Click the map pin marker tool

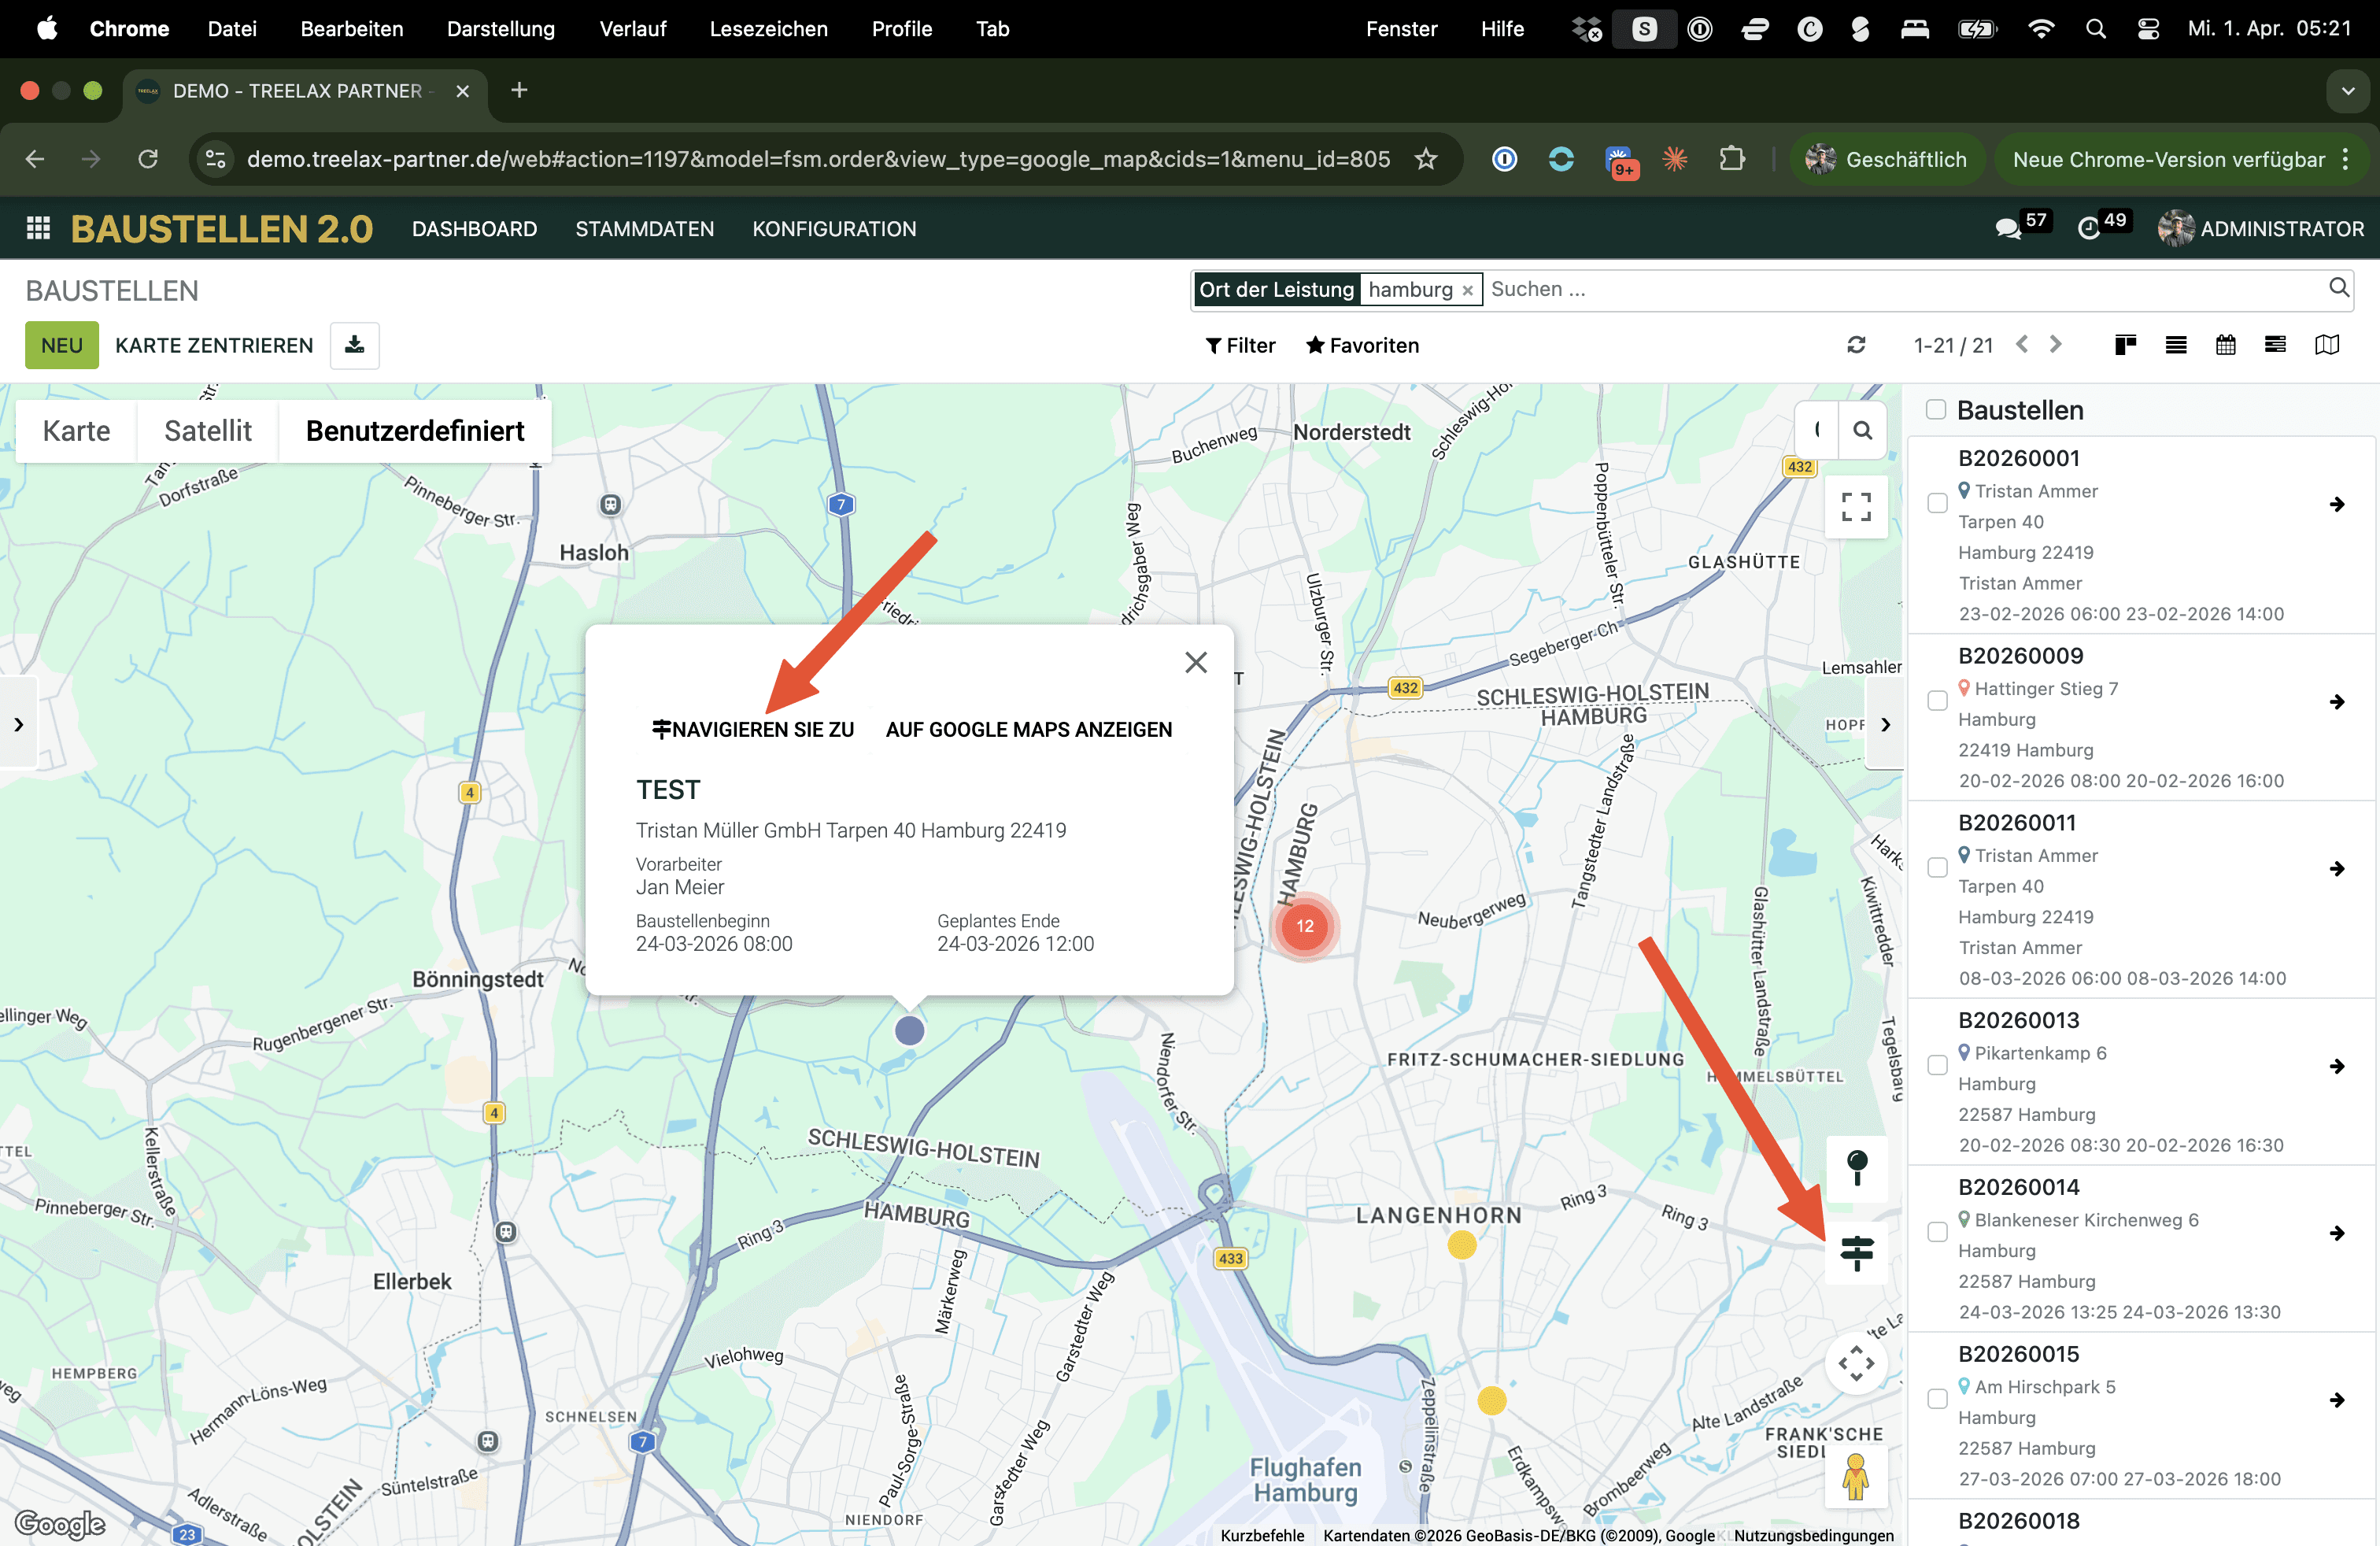[x=1856, y=1167]
